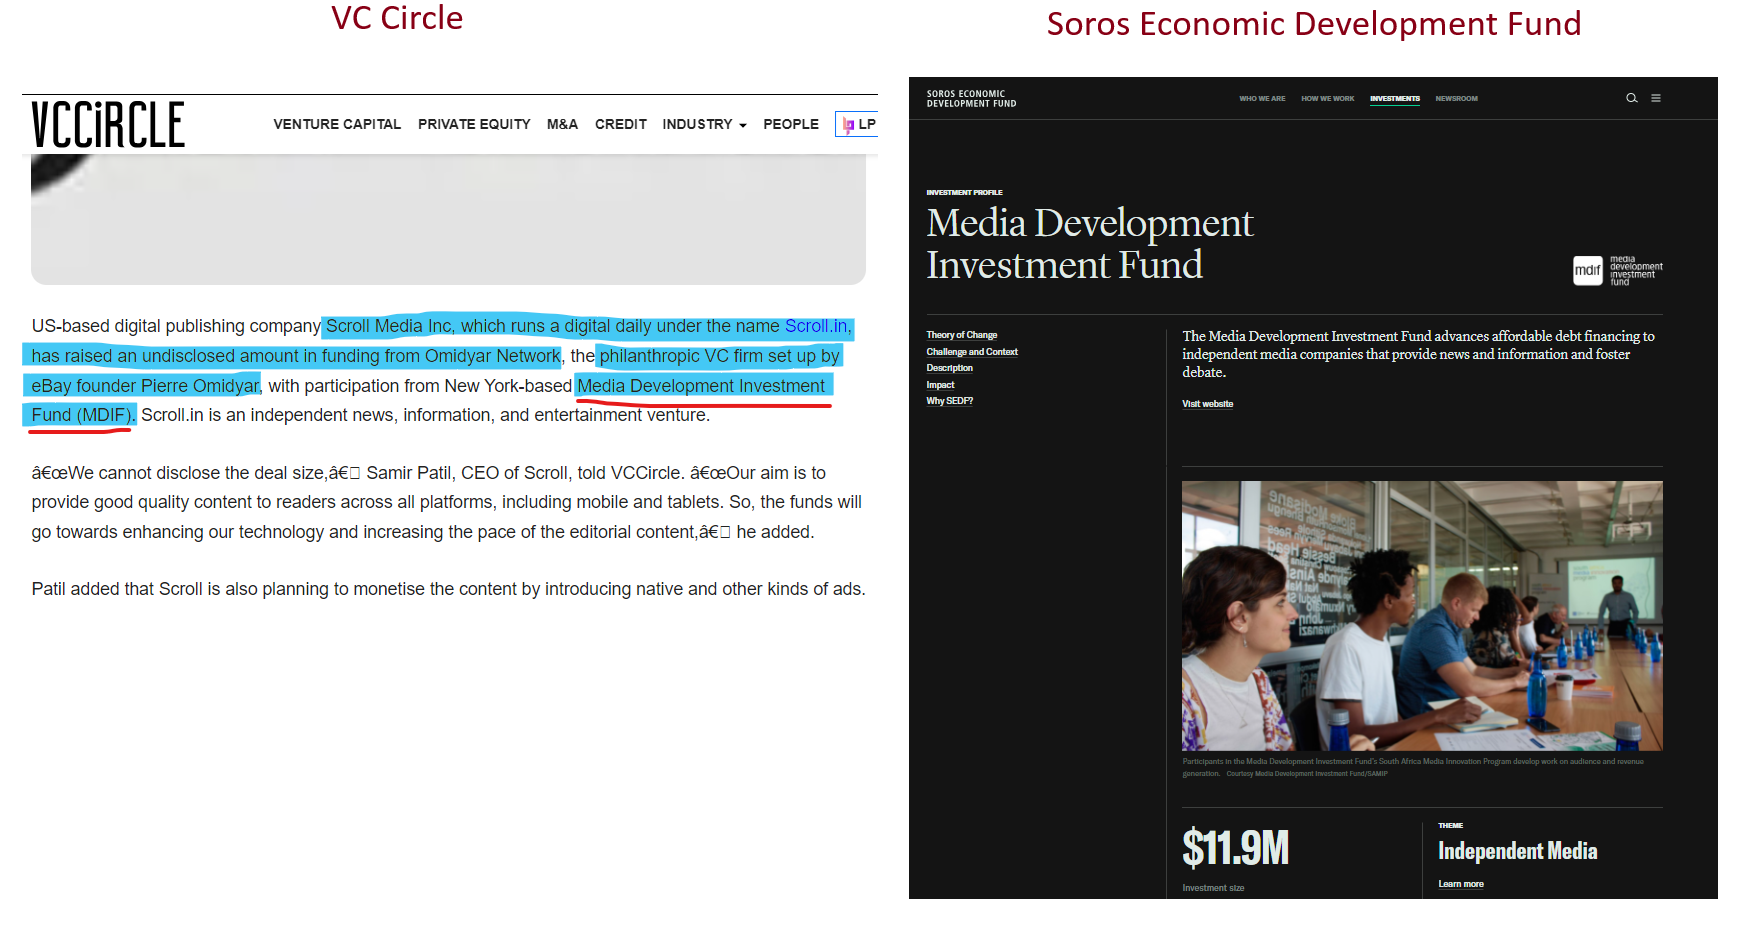The image size is (1742, 925).
Task: Select the M&A nav item
Action: 562,125
